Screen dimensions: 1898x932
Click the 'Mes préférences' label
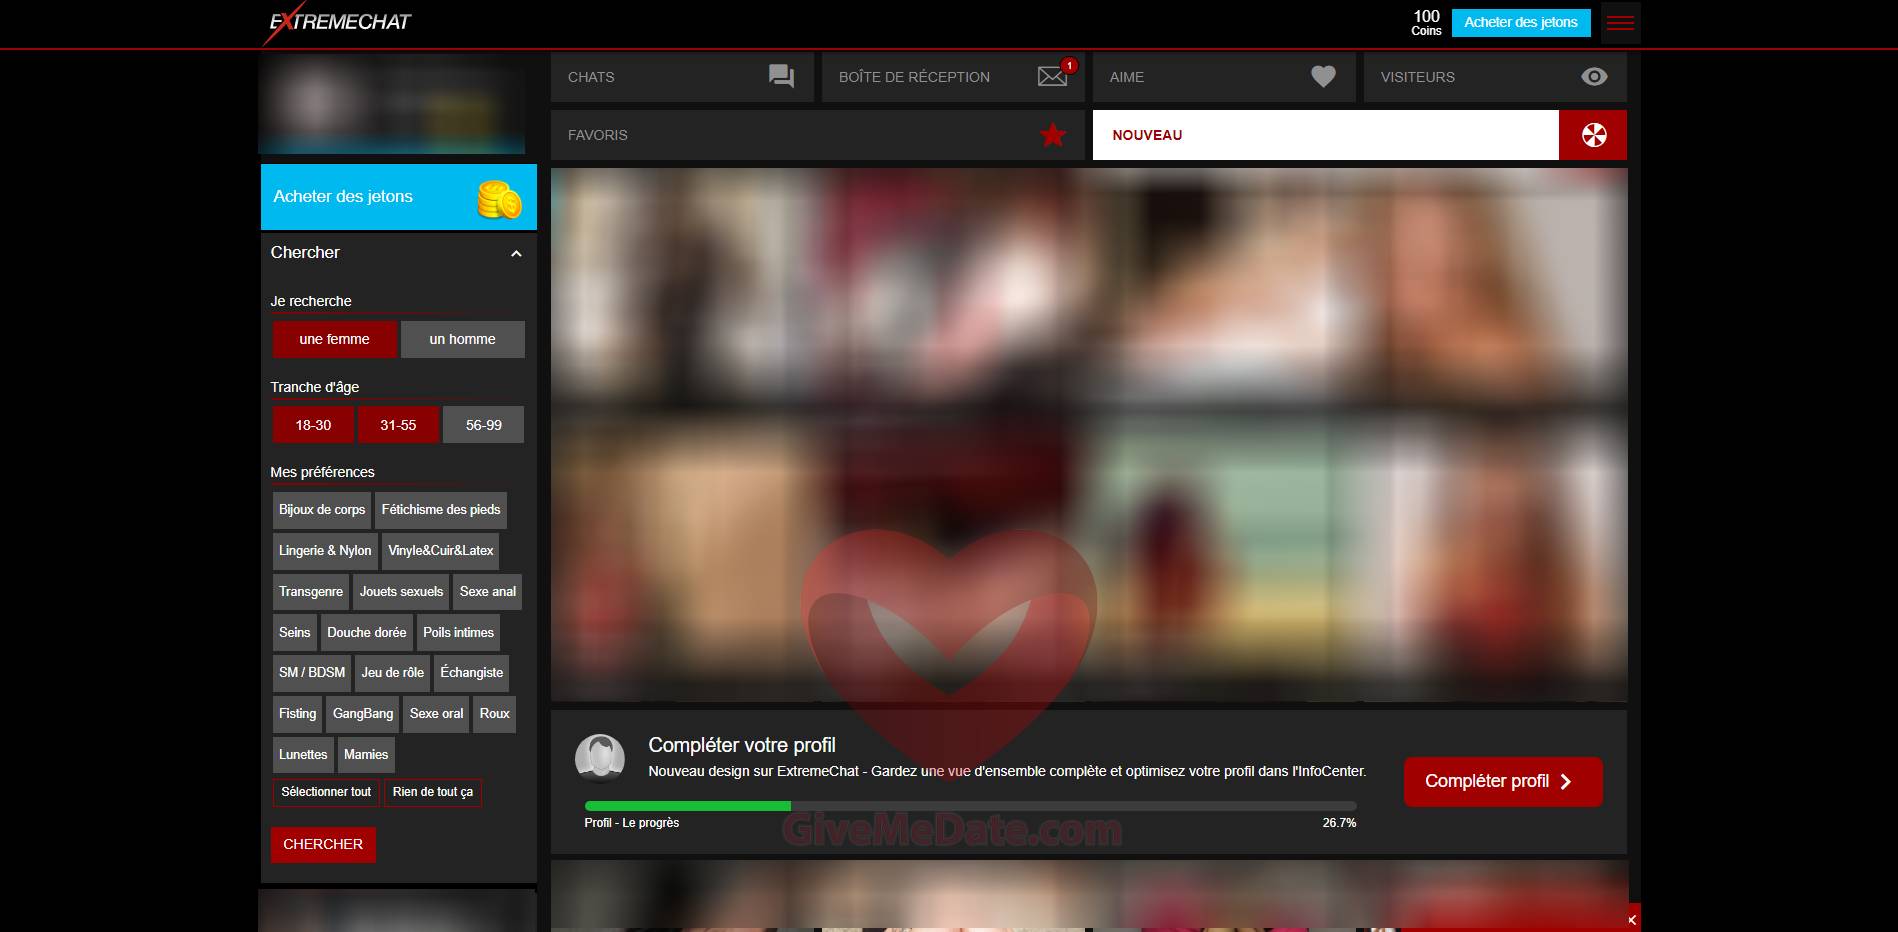tap(322, 472)
